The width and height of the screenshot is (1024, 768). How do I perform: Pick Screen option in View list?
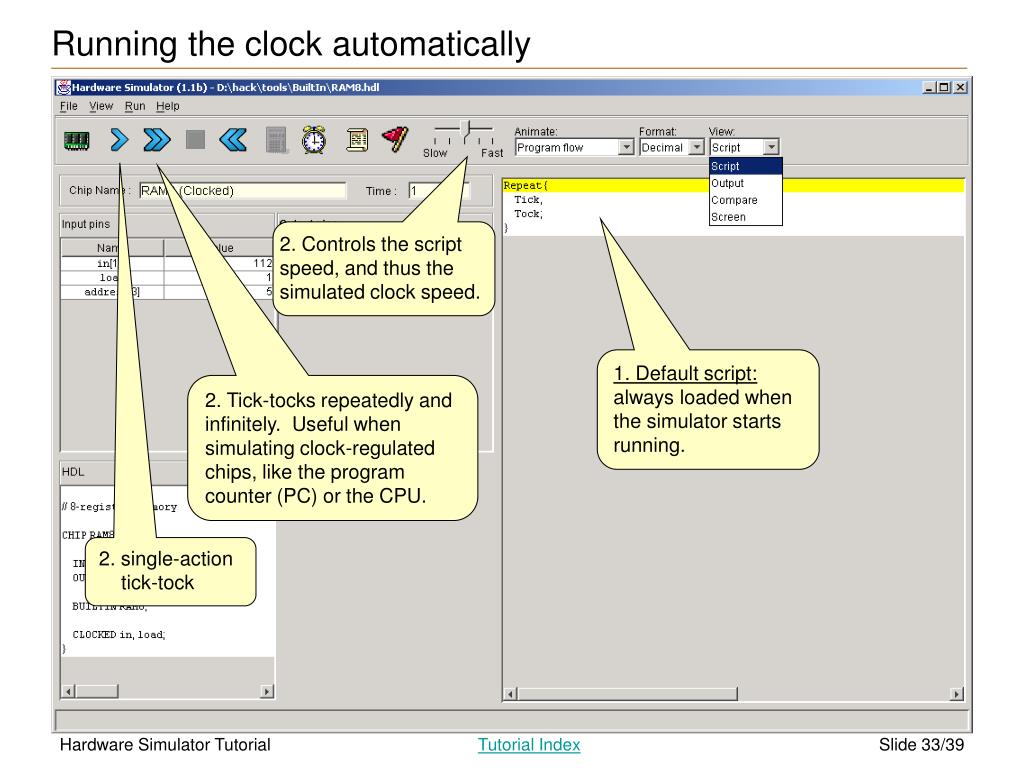pos(745,217)
